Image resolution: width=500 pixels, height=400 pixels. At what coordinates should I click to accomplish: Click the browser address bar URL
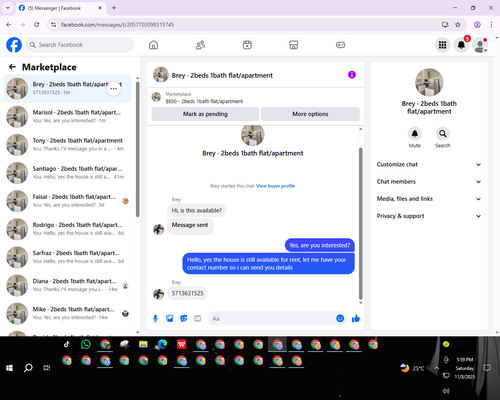click(117, 25)
